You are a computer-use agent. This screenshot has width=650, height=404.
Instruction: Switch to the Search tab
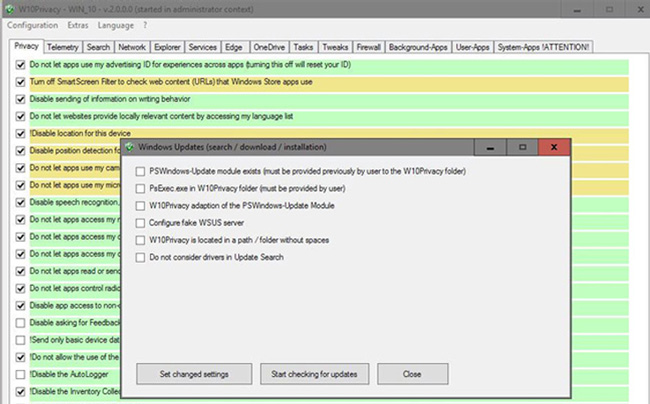(98, 47)
